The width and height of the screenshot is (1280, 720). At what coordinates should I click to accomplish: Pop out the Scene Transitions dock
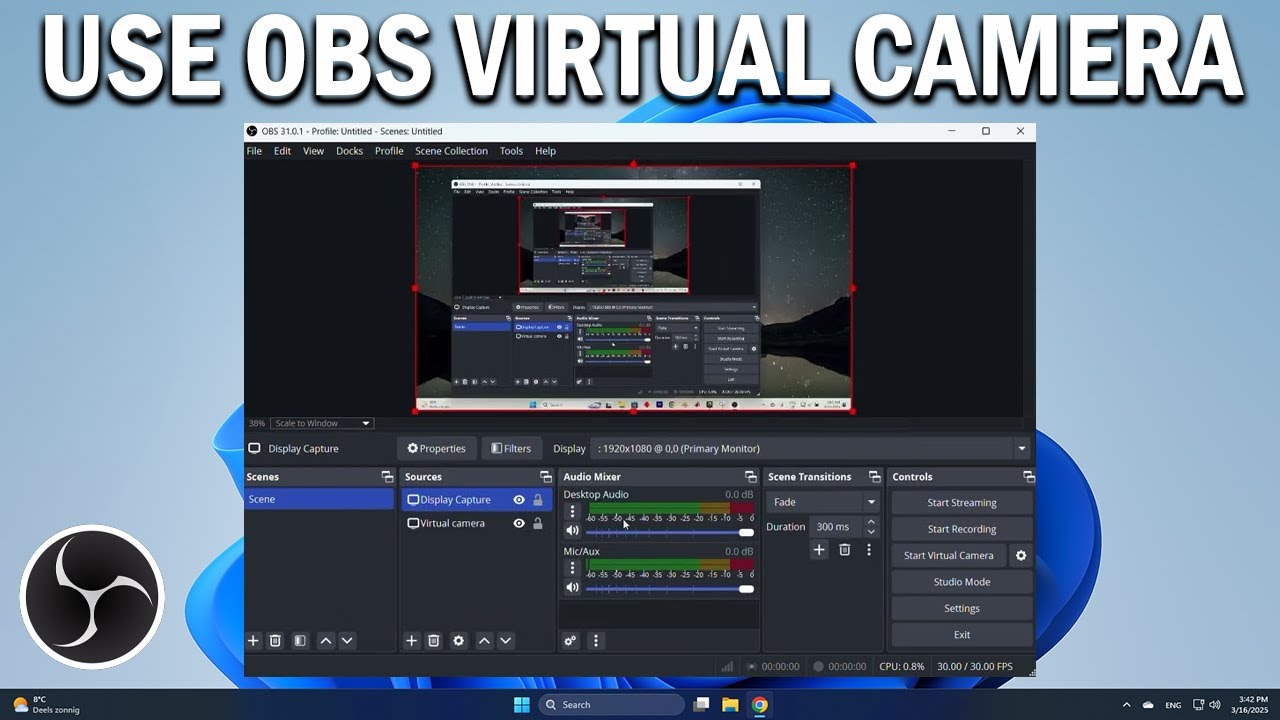(874, 477)
